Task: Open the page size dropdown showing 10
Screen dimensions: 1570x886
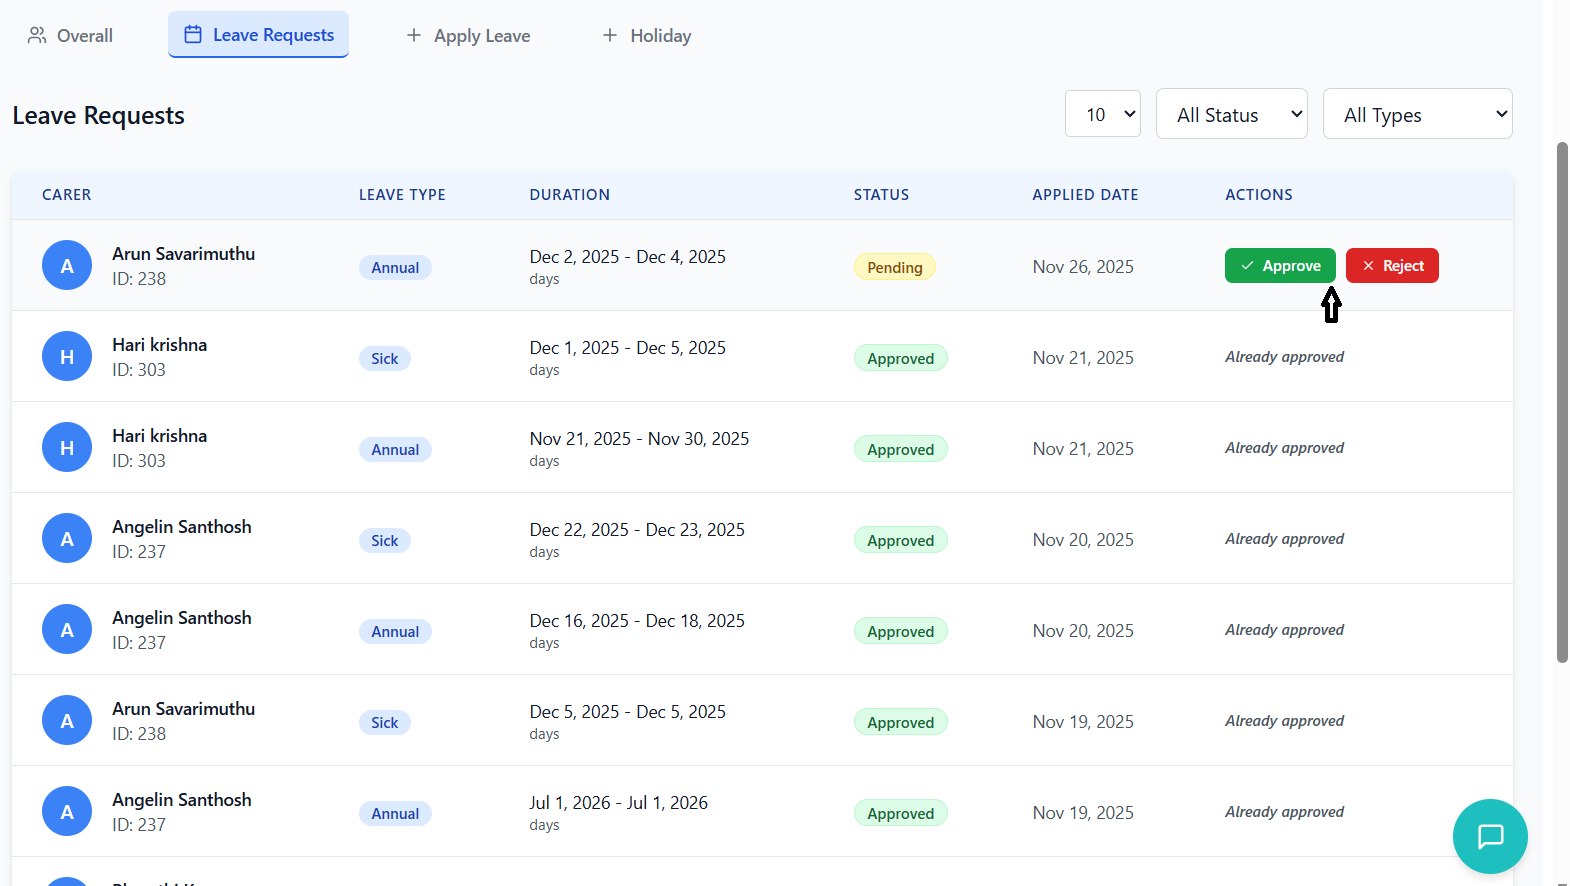Action: click(1102, 114)
